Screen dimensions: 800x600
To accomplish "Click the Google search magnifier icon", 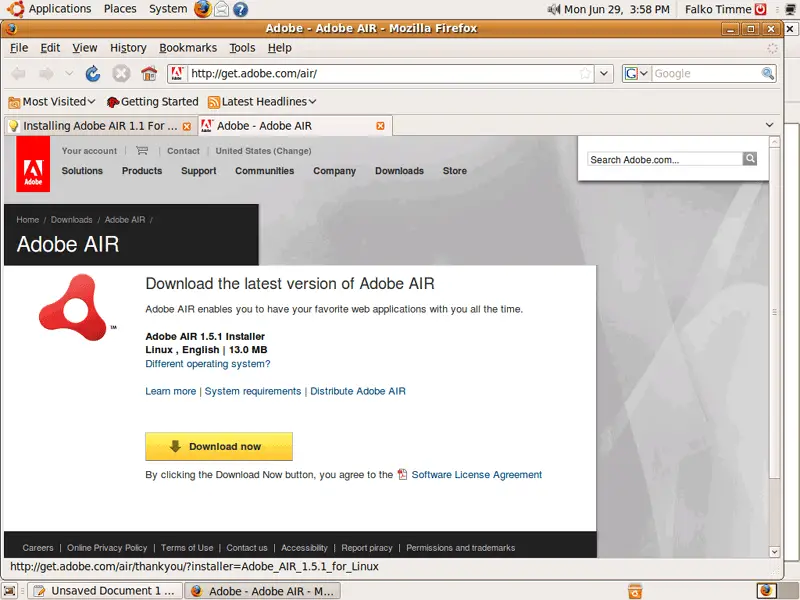I will pos(767,73).
